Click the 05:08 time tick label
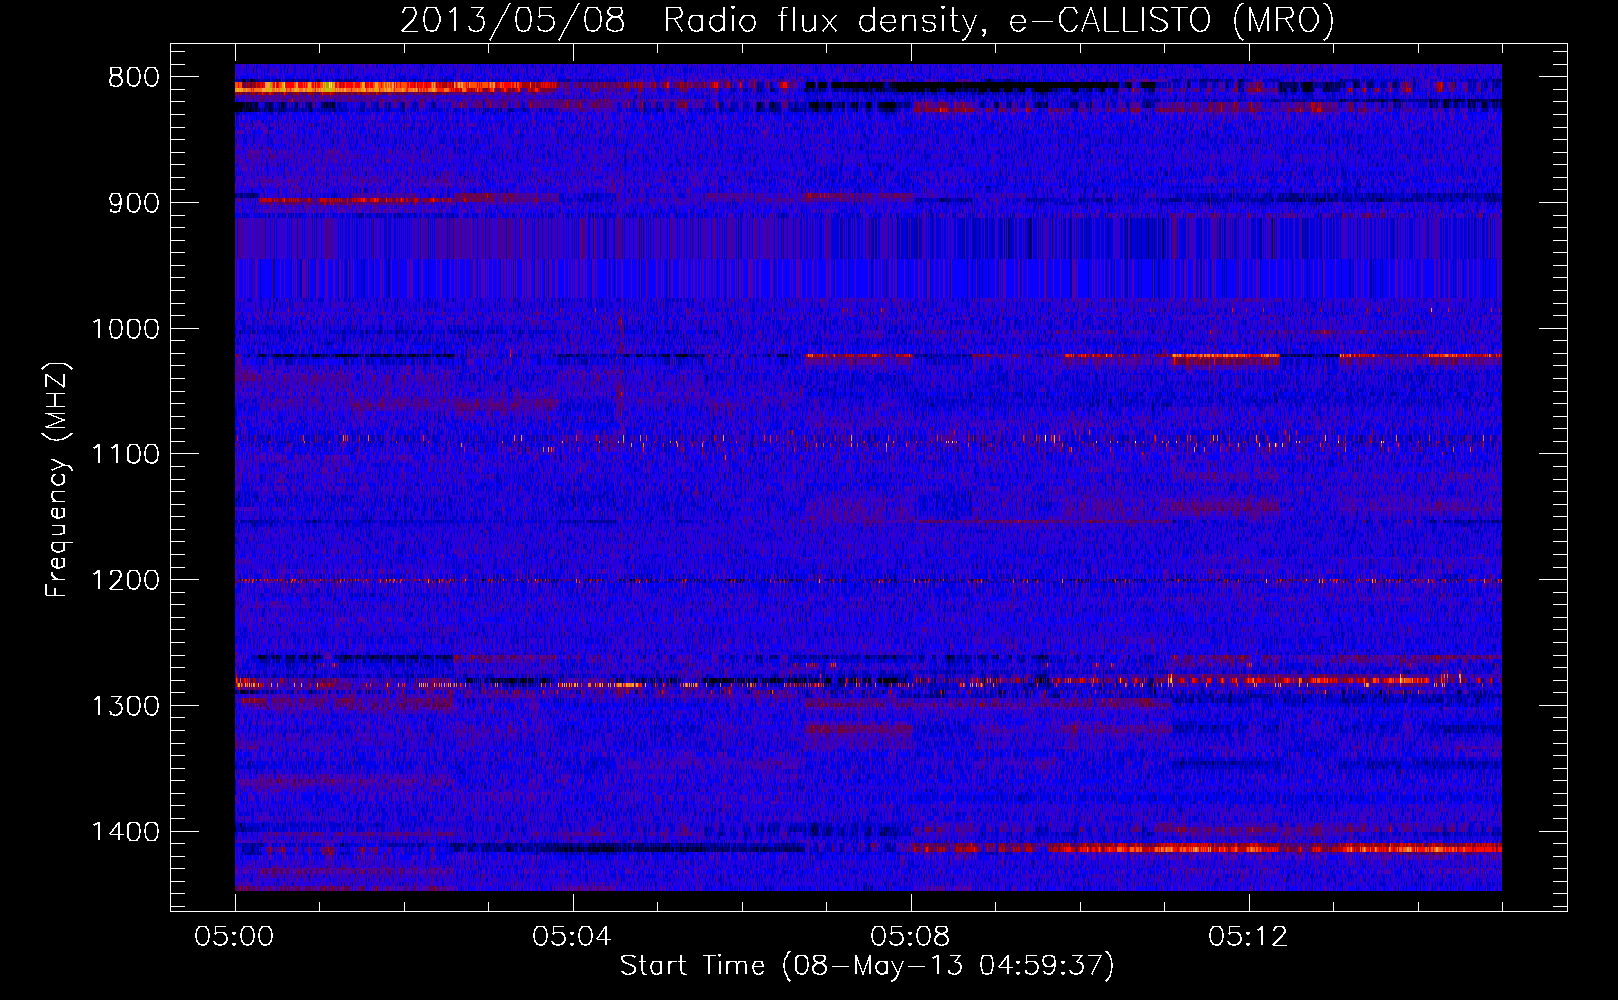The image size is (1618, 1000). coord(910,937)
